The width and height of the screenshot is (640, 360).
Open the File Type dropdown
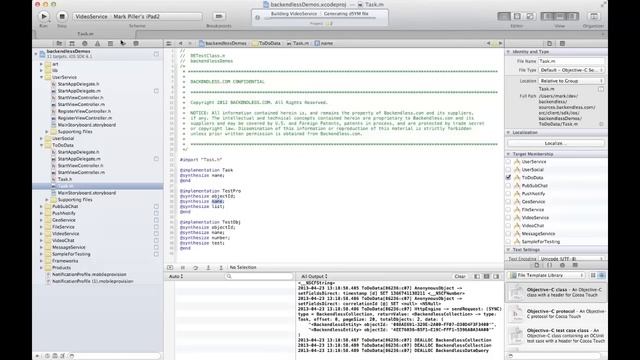click(571, 70)
